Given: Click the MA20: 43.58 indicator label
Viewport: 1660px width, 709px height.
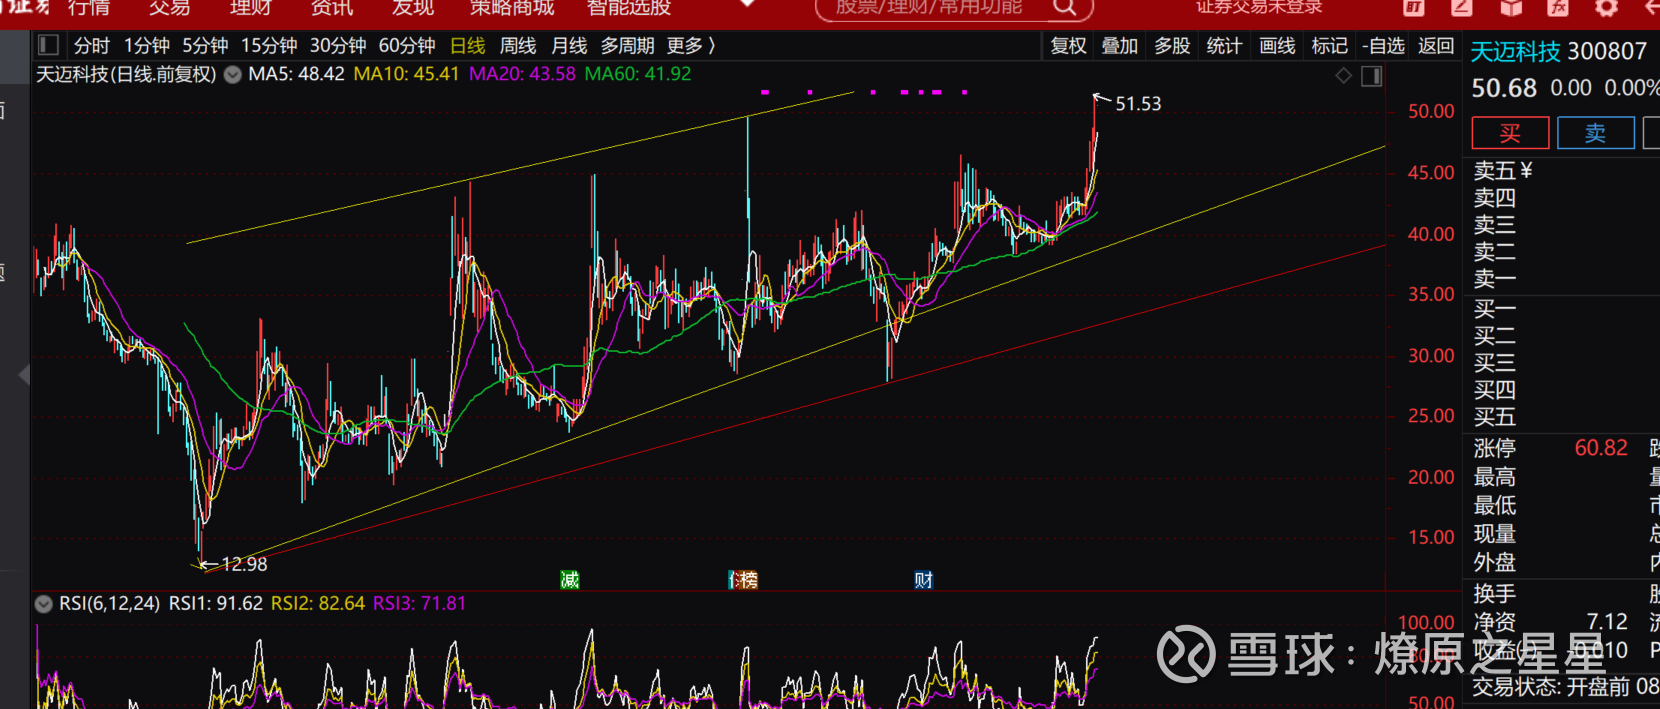Looking at the screenshot, I should 522,74.
